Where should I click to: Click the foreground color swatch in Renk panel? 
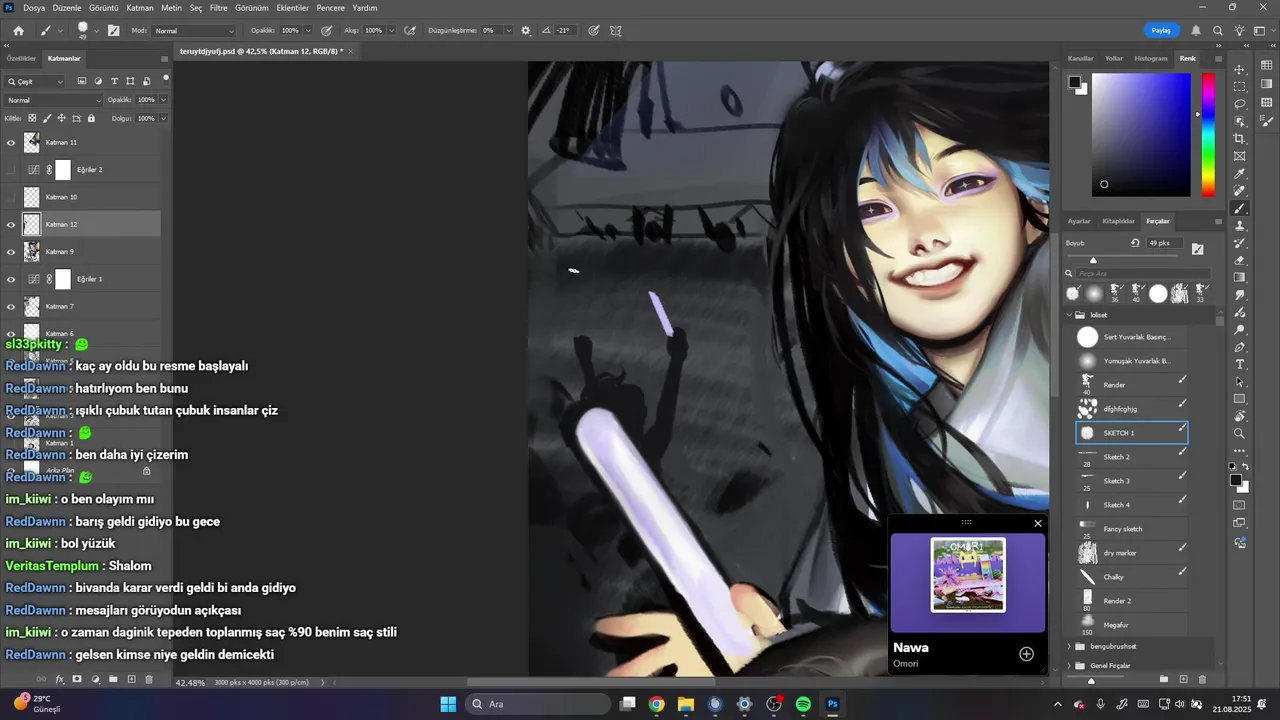point(1074,82)
